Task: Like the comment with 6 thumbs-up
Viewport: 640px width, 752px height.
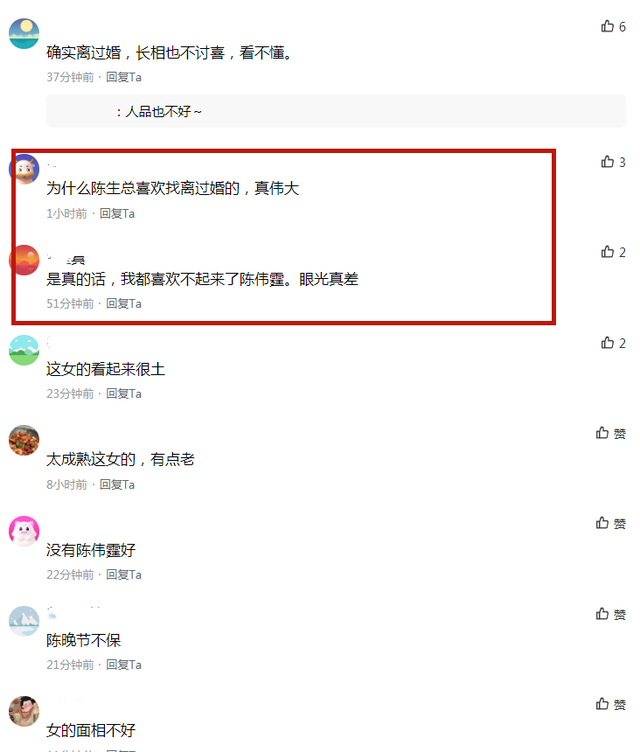Action: 613,26
